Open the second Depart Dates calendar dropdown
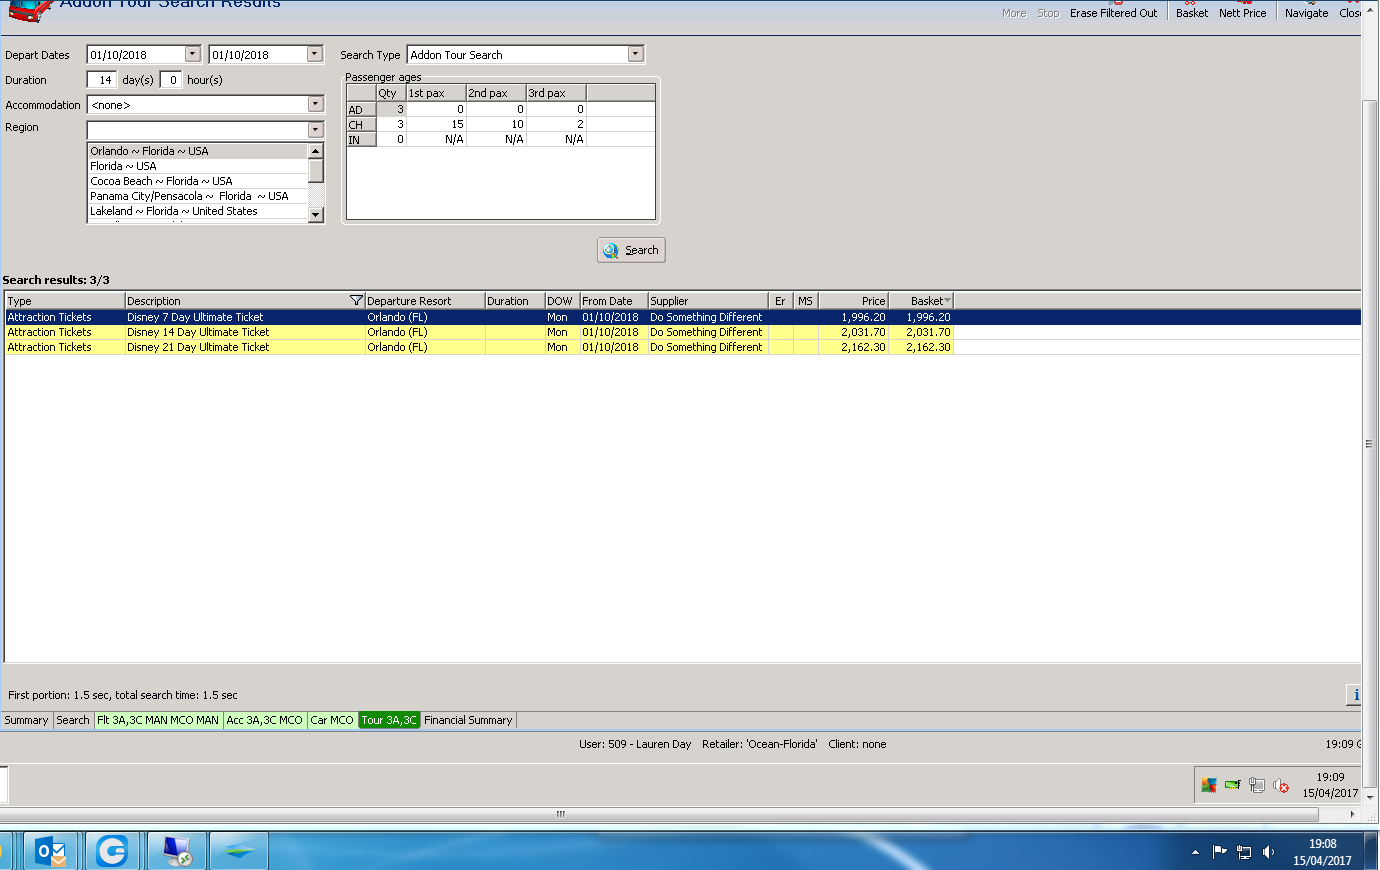 [315, 54]
